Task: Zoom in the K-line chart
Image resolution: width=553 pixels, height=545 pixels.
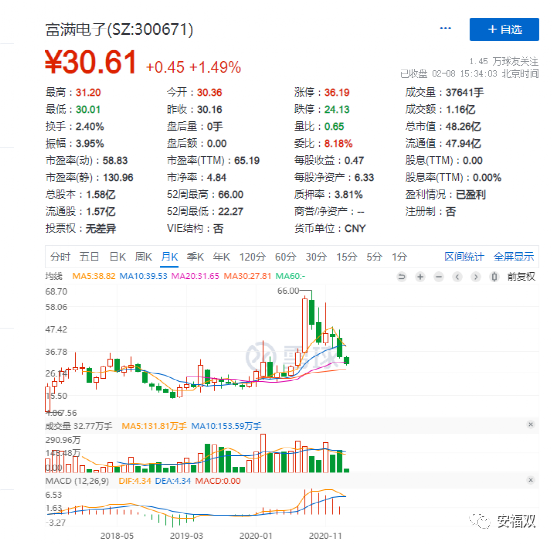Action: [x=420, y=277]
